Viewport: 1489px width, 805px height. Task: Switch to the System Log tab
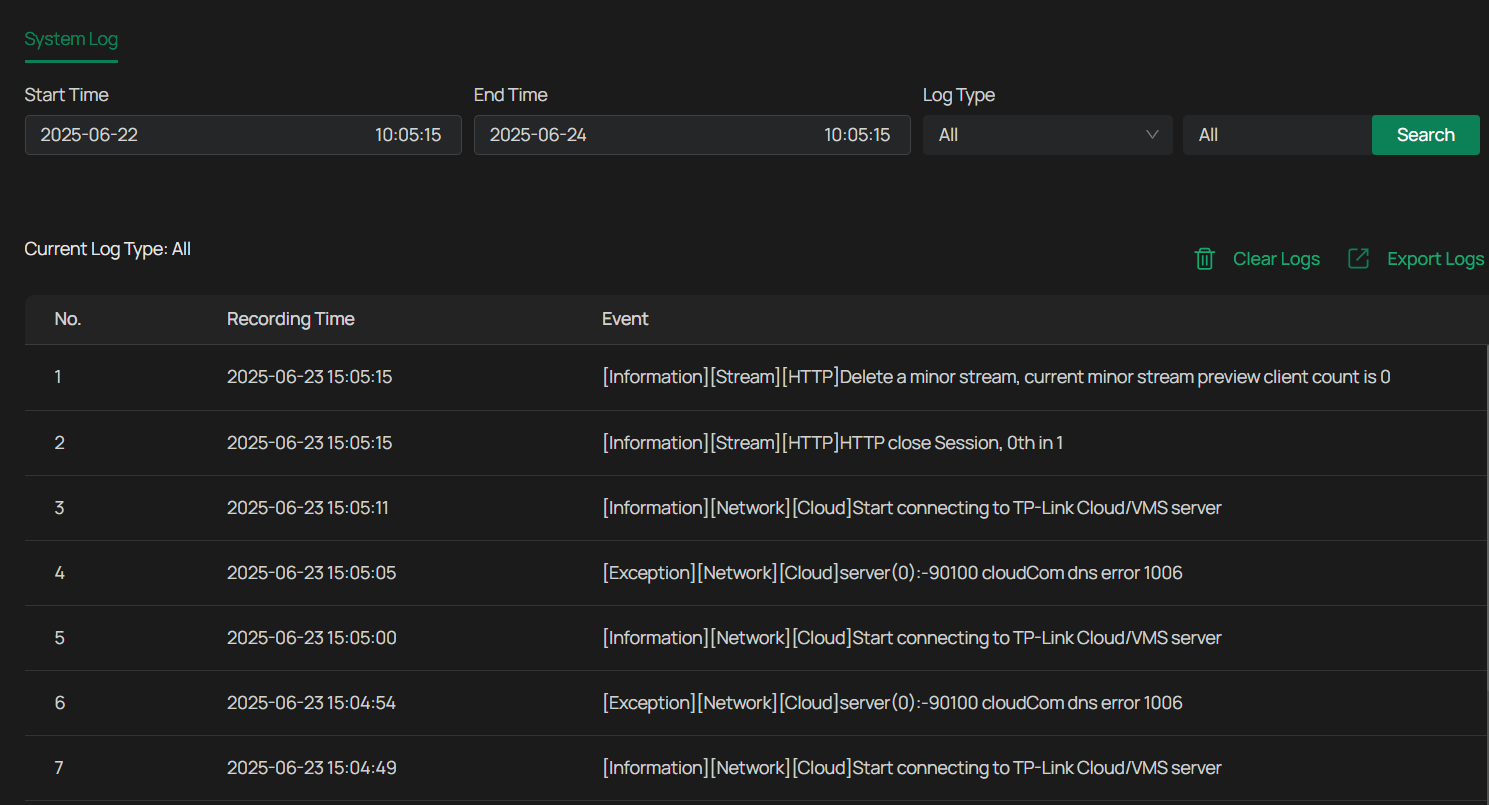point(71,40)
